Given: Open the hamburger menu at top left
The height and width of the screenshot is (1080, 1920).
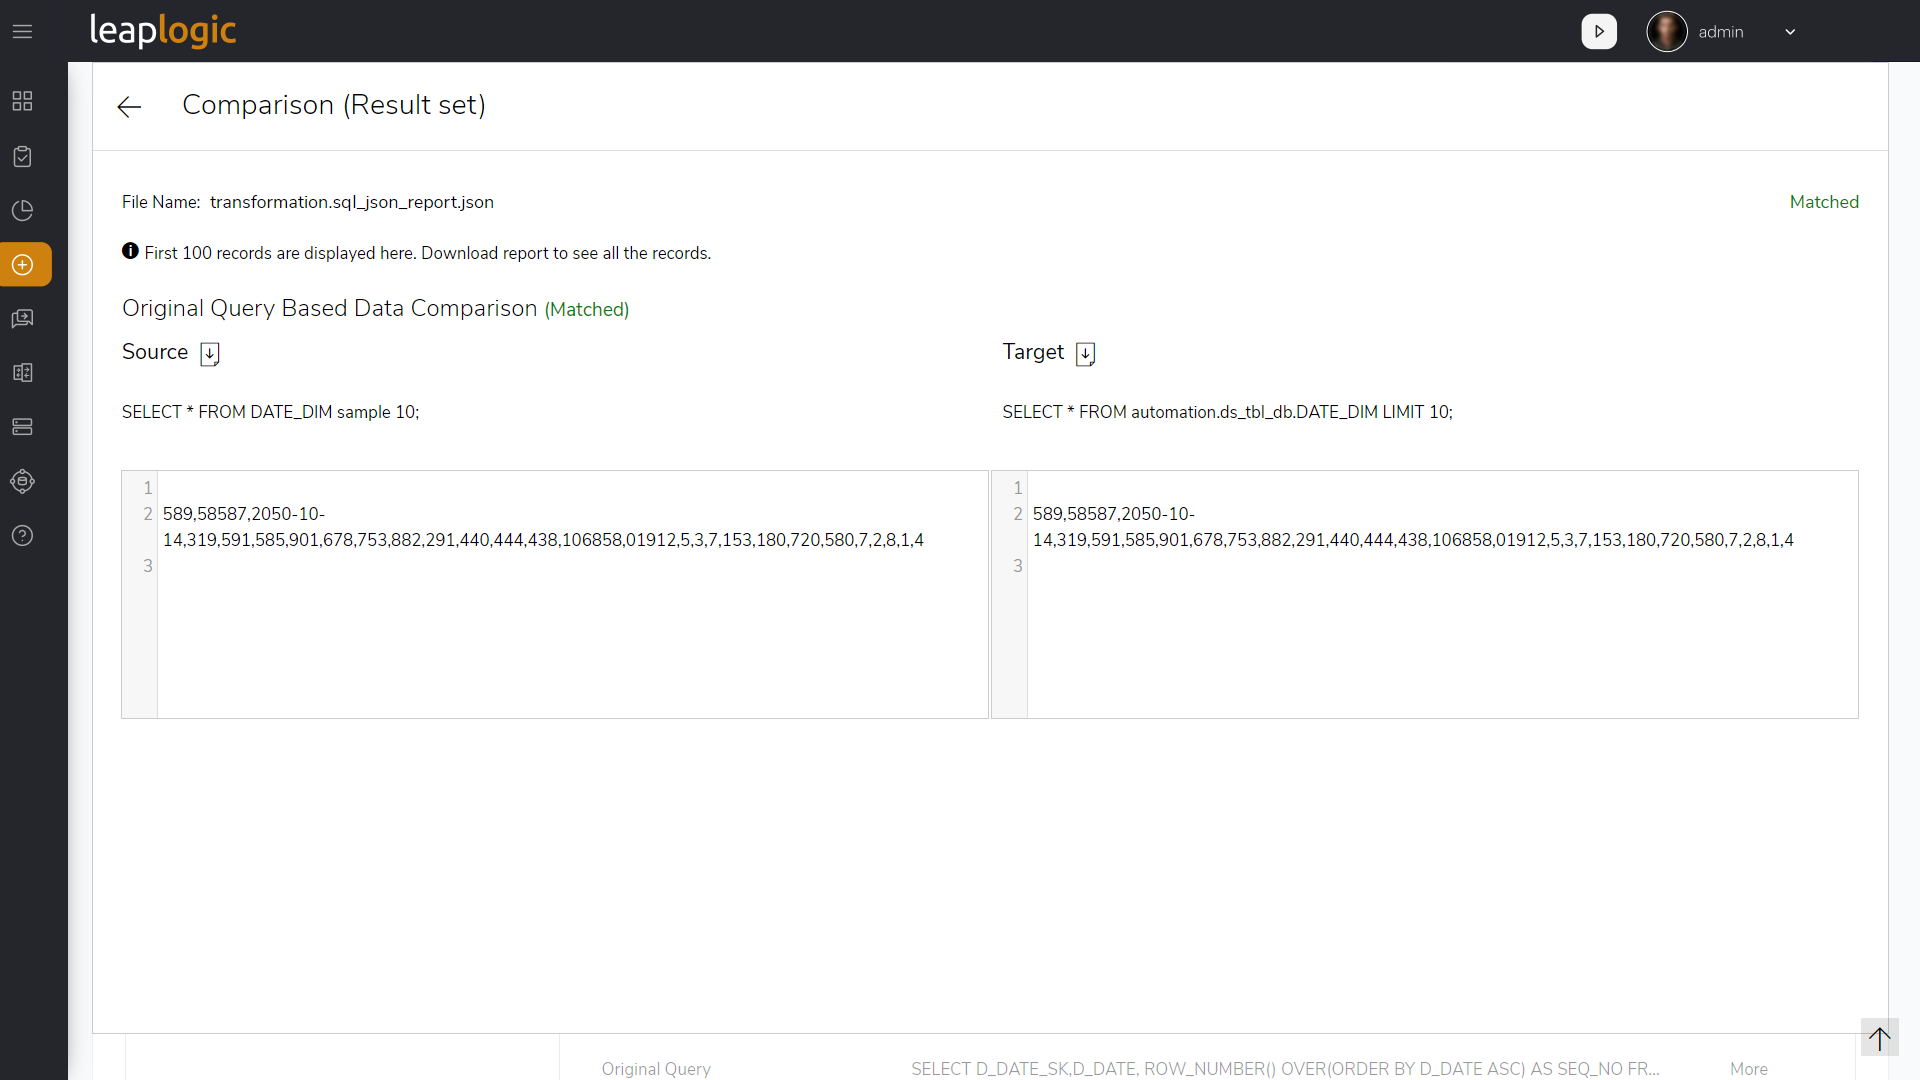Looking at the screenshot, I should (22, 31).
